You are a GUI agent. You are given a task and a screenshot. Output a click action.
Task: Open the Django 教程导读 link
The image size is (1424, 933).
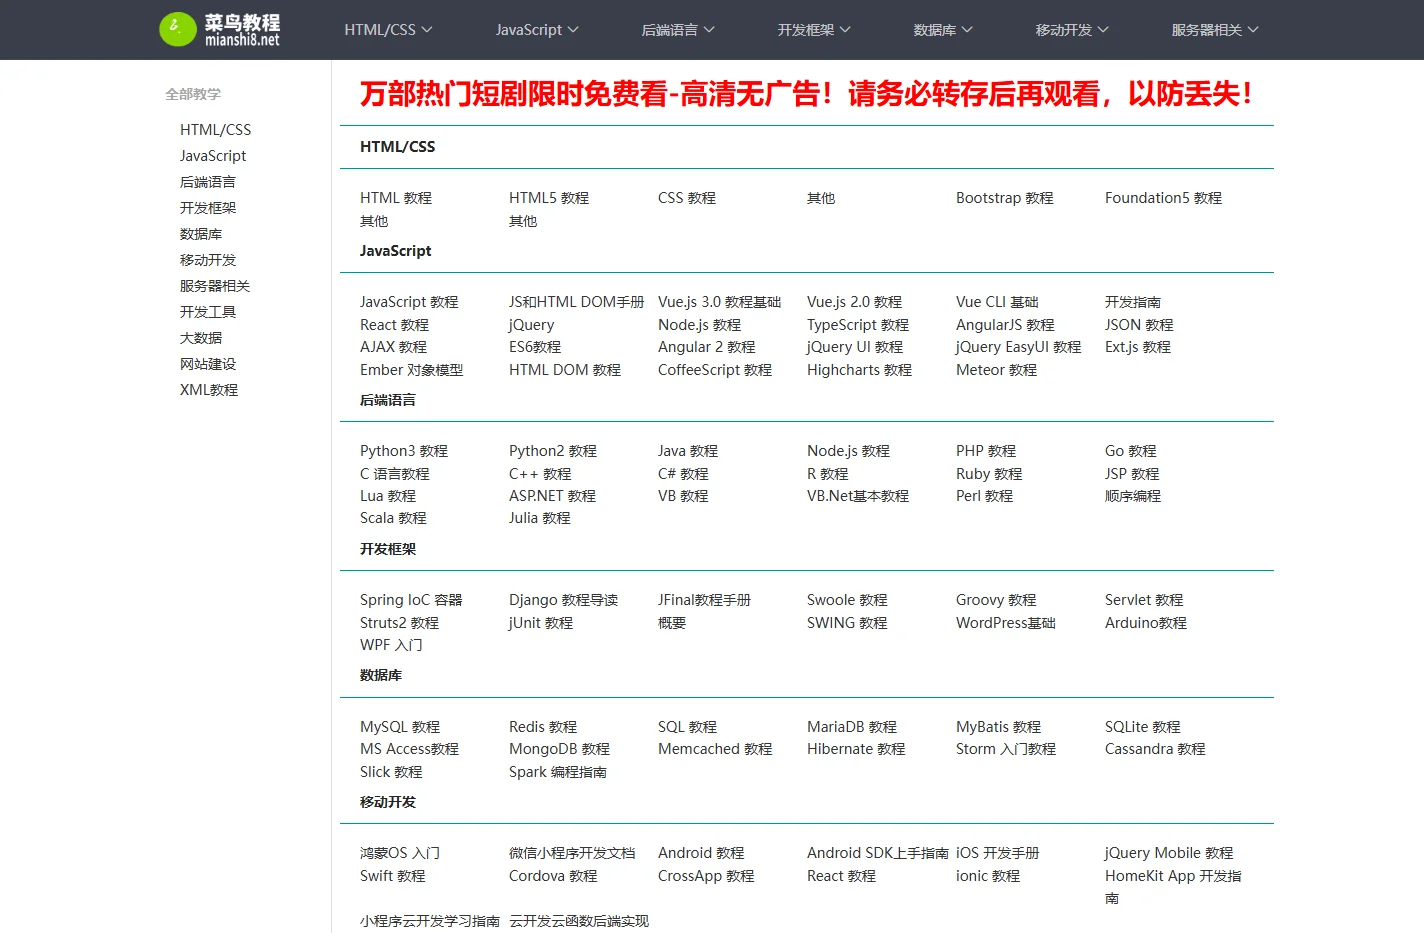click(563, 600)
